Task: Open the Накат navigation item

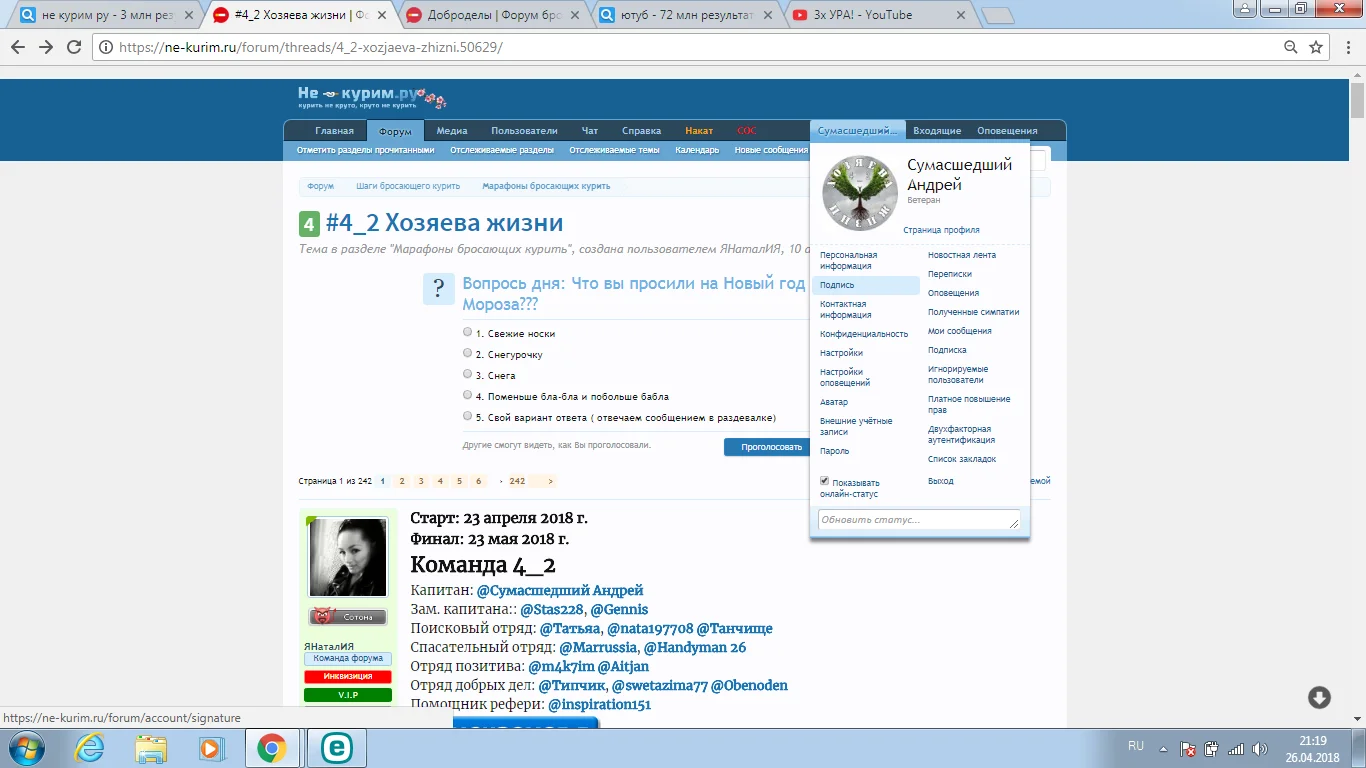Action: [699, 131]
